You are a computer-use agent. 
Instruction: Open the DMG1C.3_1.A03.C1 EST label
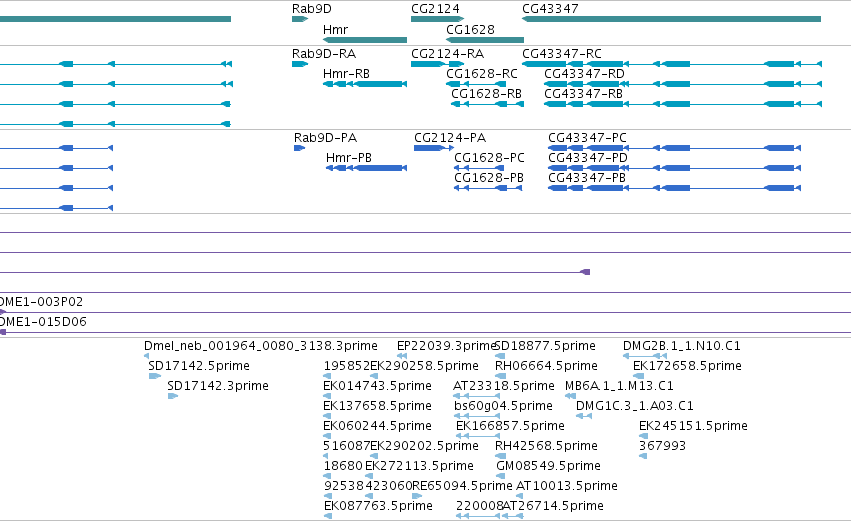[x=634, y=406]
